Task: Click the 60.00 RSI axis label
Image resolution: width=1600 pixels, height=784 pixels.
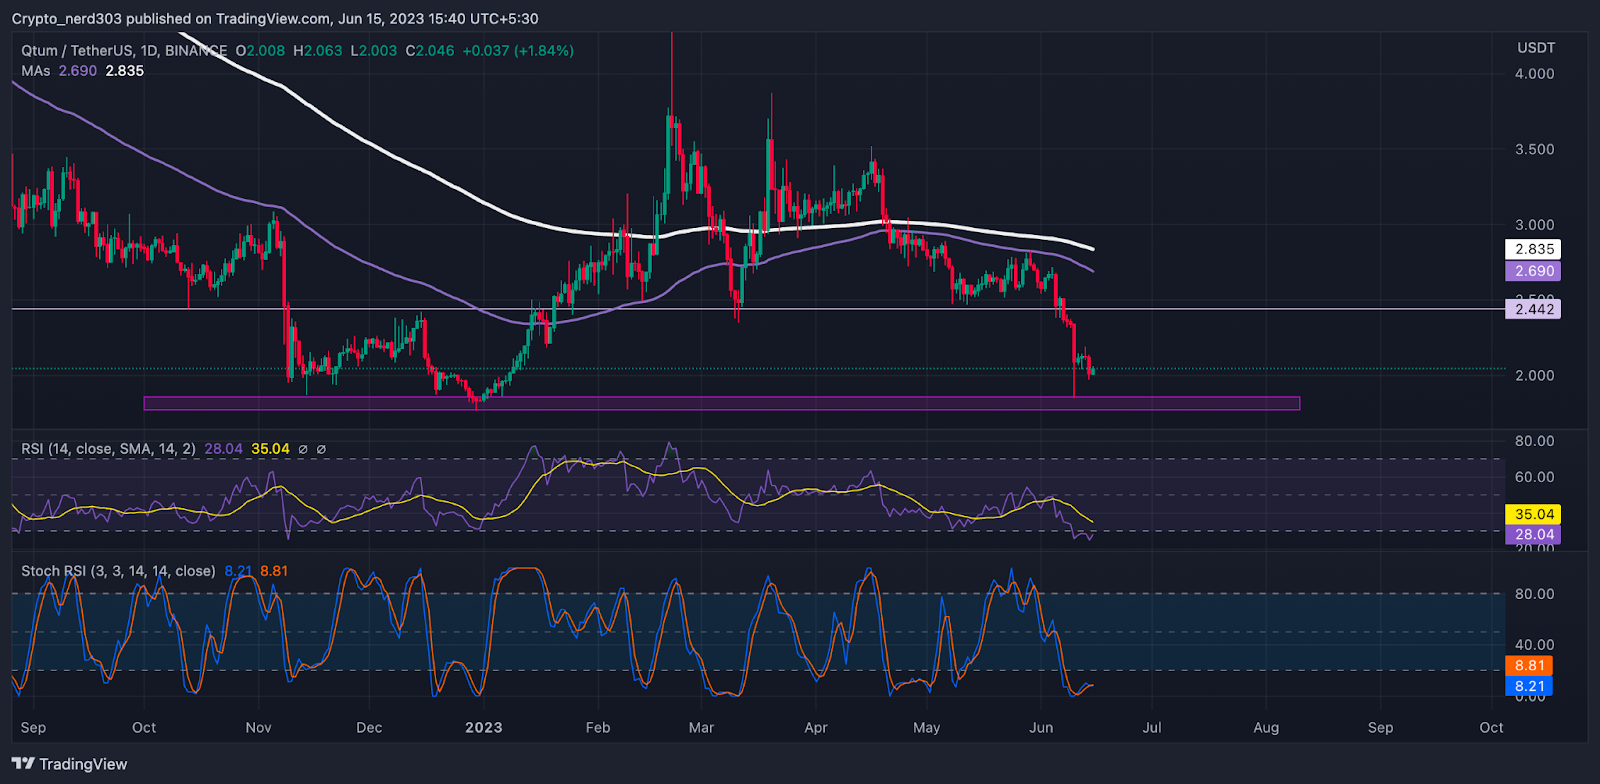Action: (x=1535, y=477)
